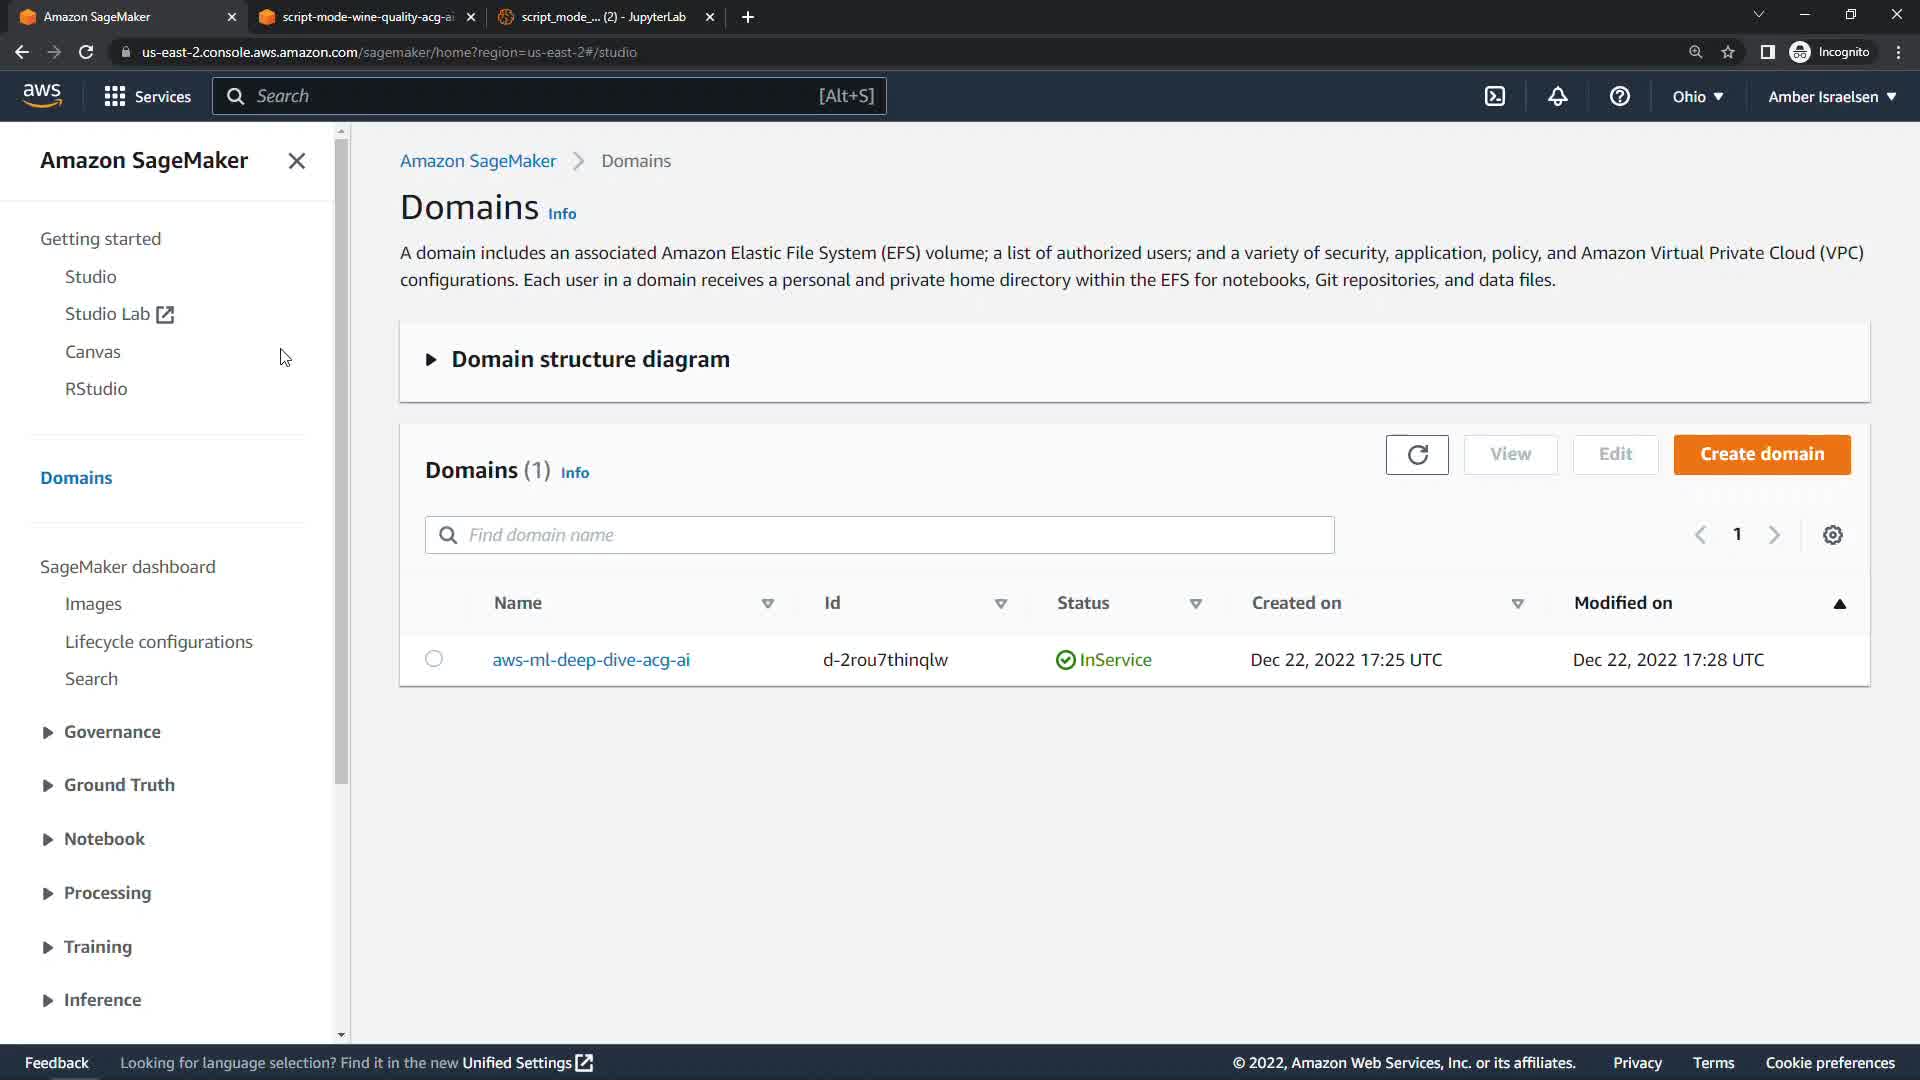Open Studio in the sidebar
The height and width of the screenshot is (1080, 1920).
90,277
